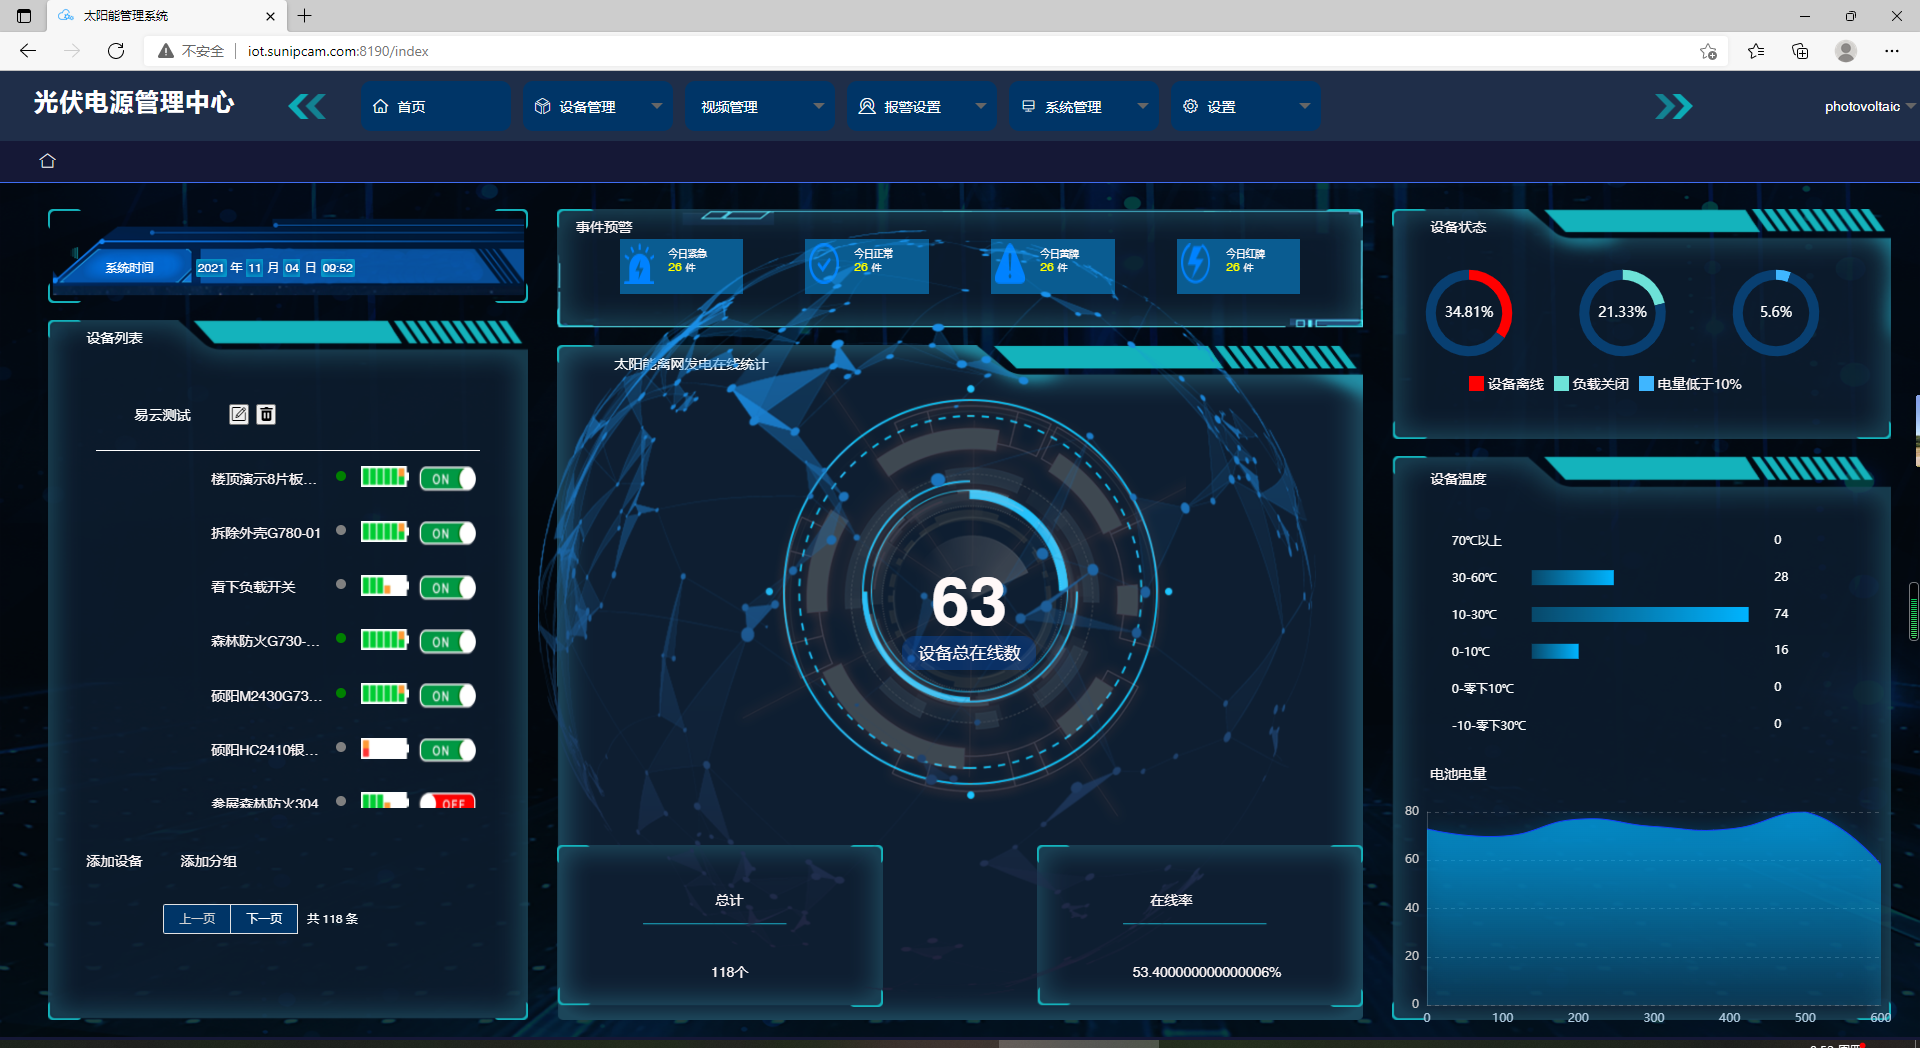Image resolution: width=1920 pixels, height=1048 pixels.
Task: Expand the 系统管理 dropdown menu
Action: point(1084,107)
